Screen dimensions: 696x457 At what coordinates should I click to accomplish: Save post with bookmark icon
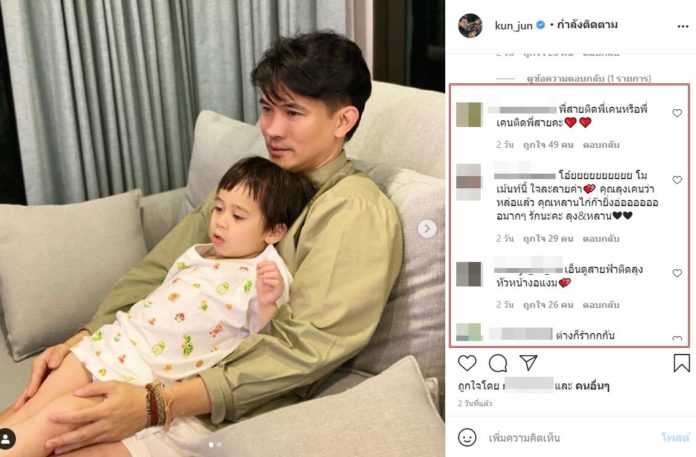[x=681, y=363]
